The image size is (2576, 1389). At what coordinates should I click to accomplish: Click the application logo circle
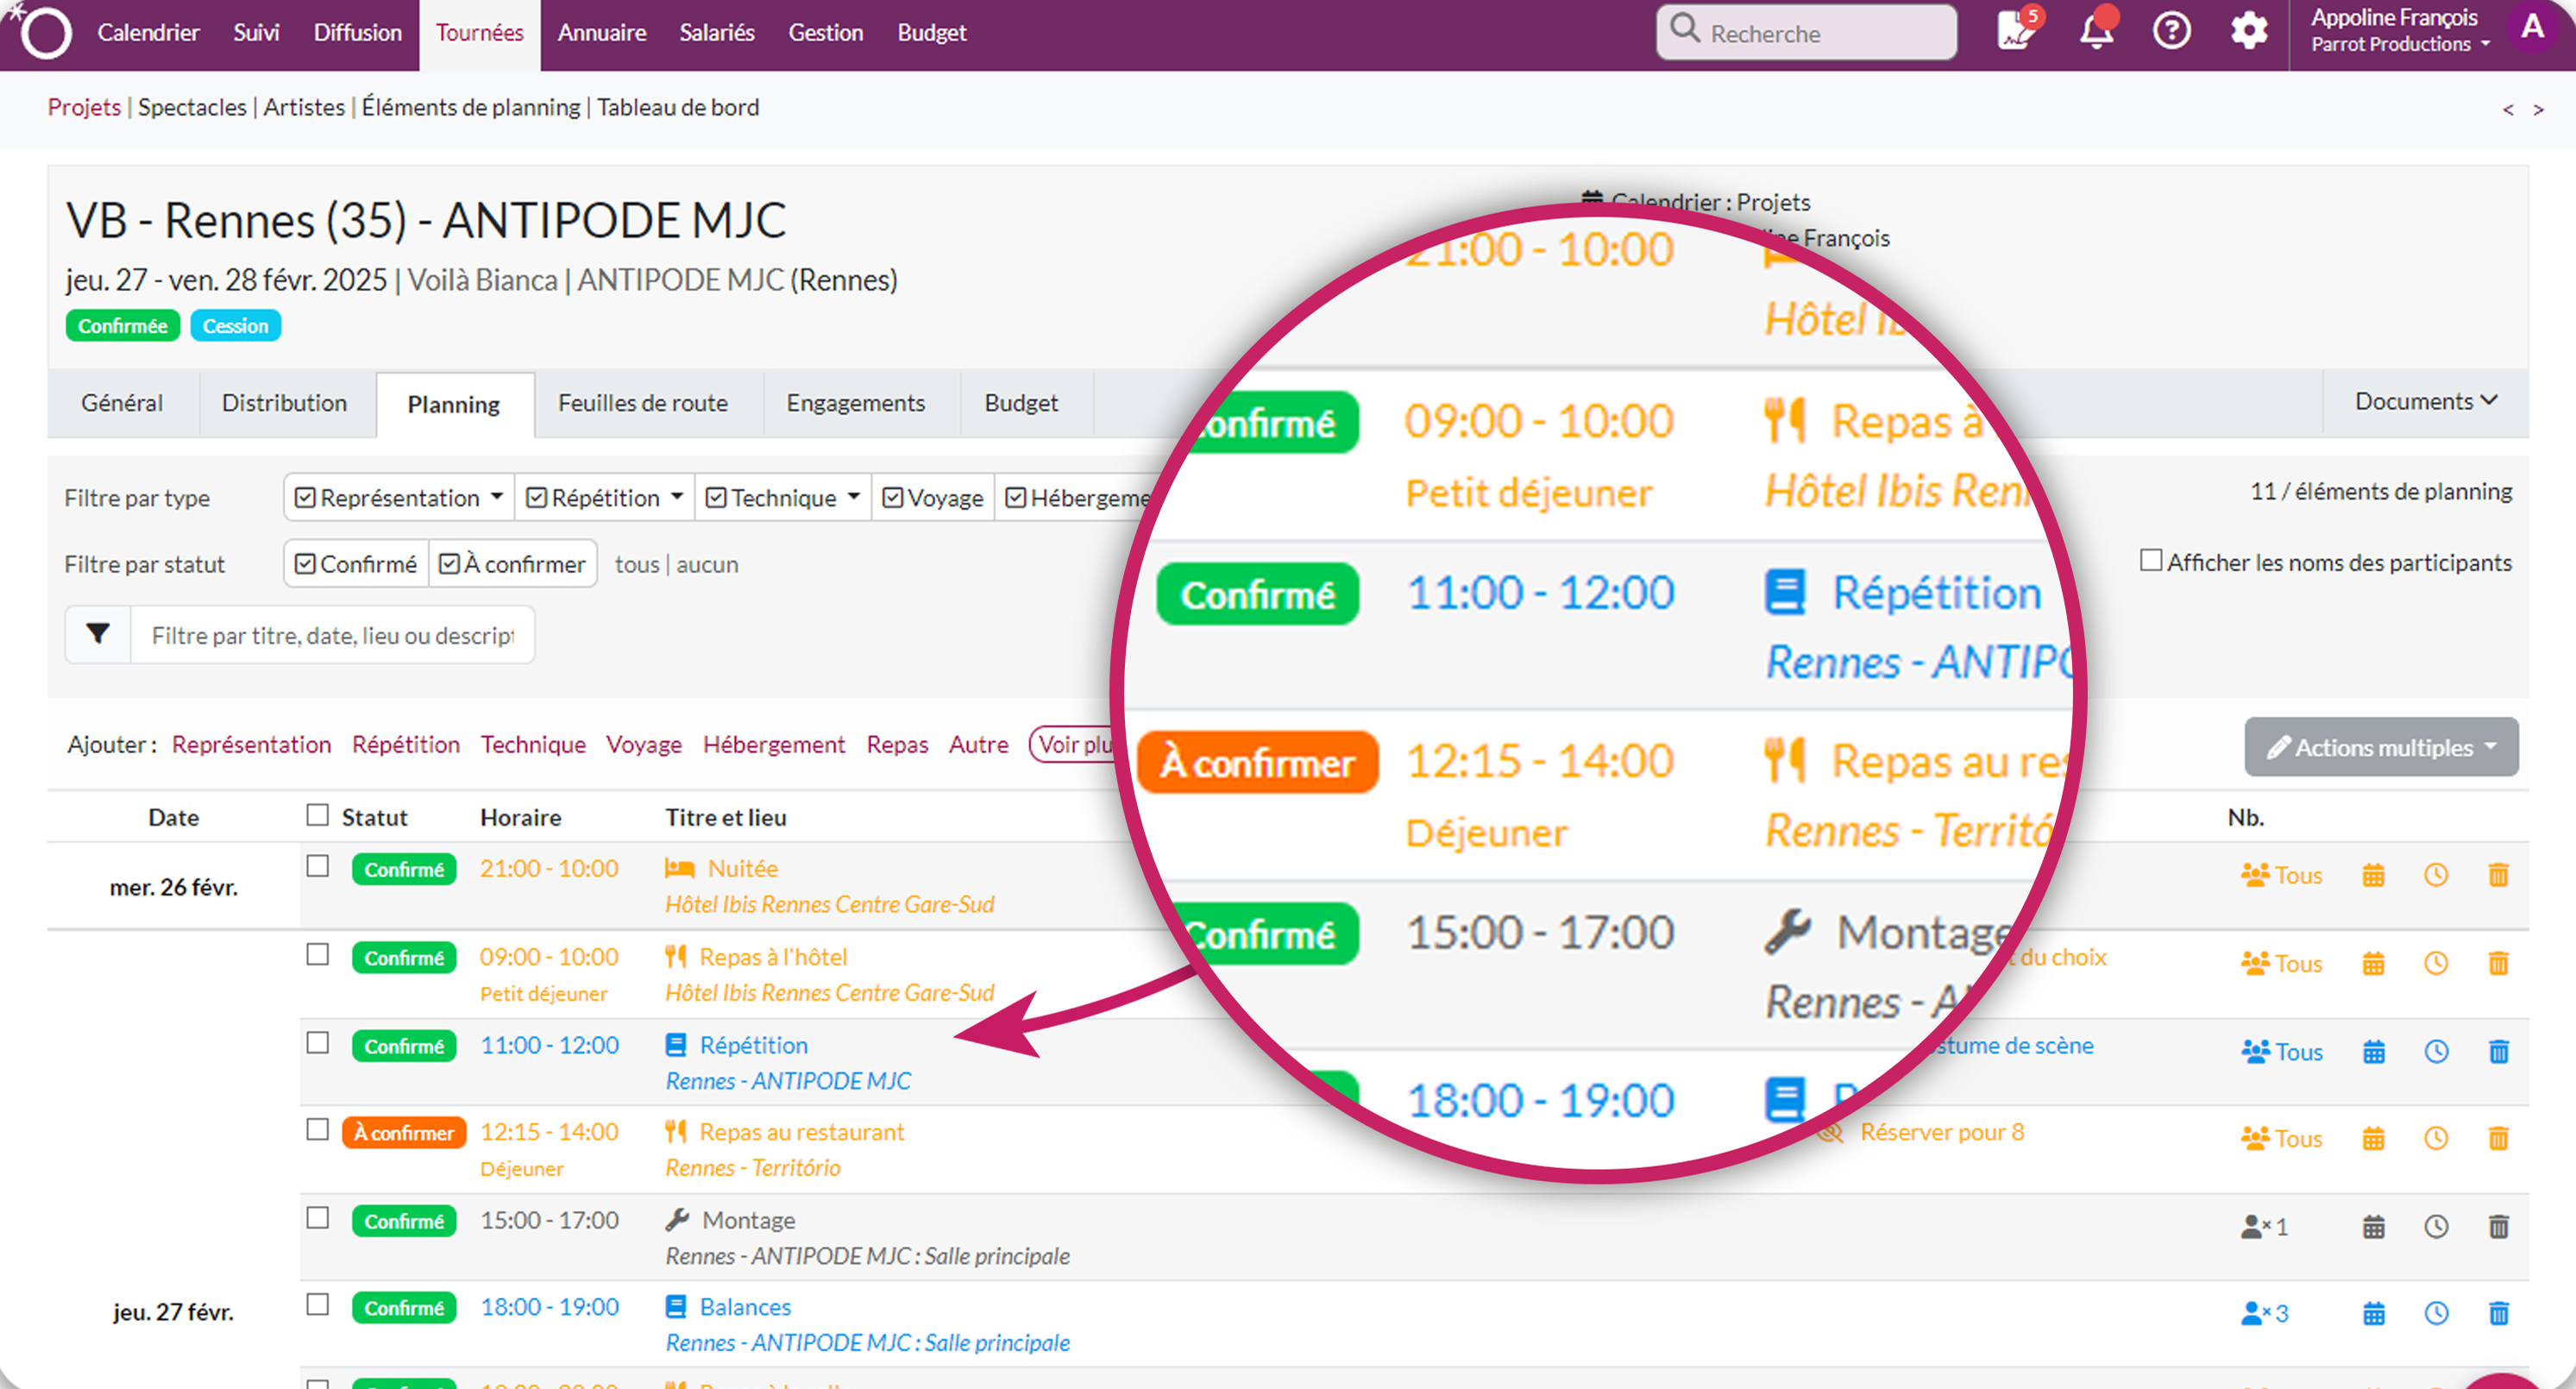pos(45,32)
